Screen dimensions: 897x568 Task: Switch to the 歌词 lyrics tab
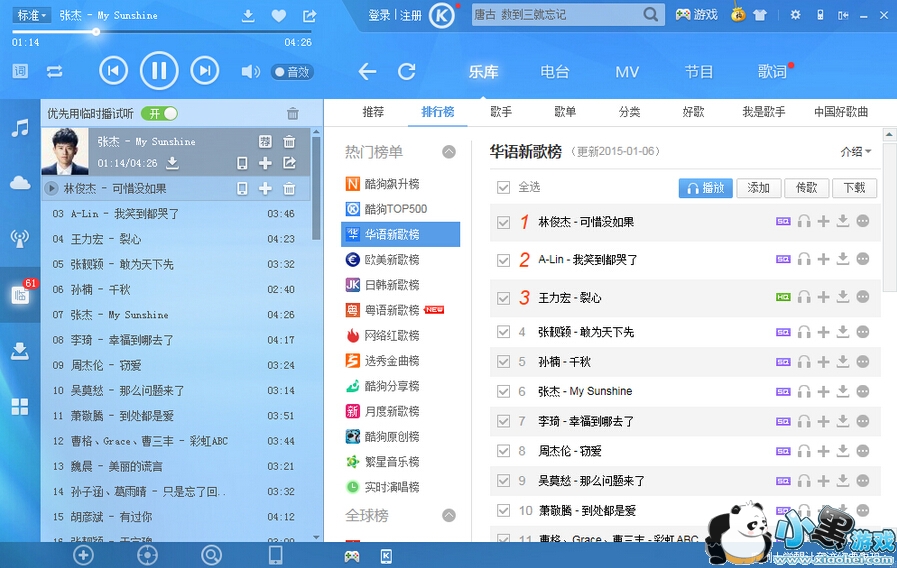pos(772,72)
